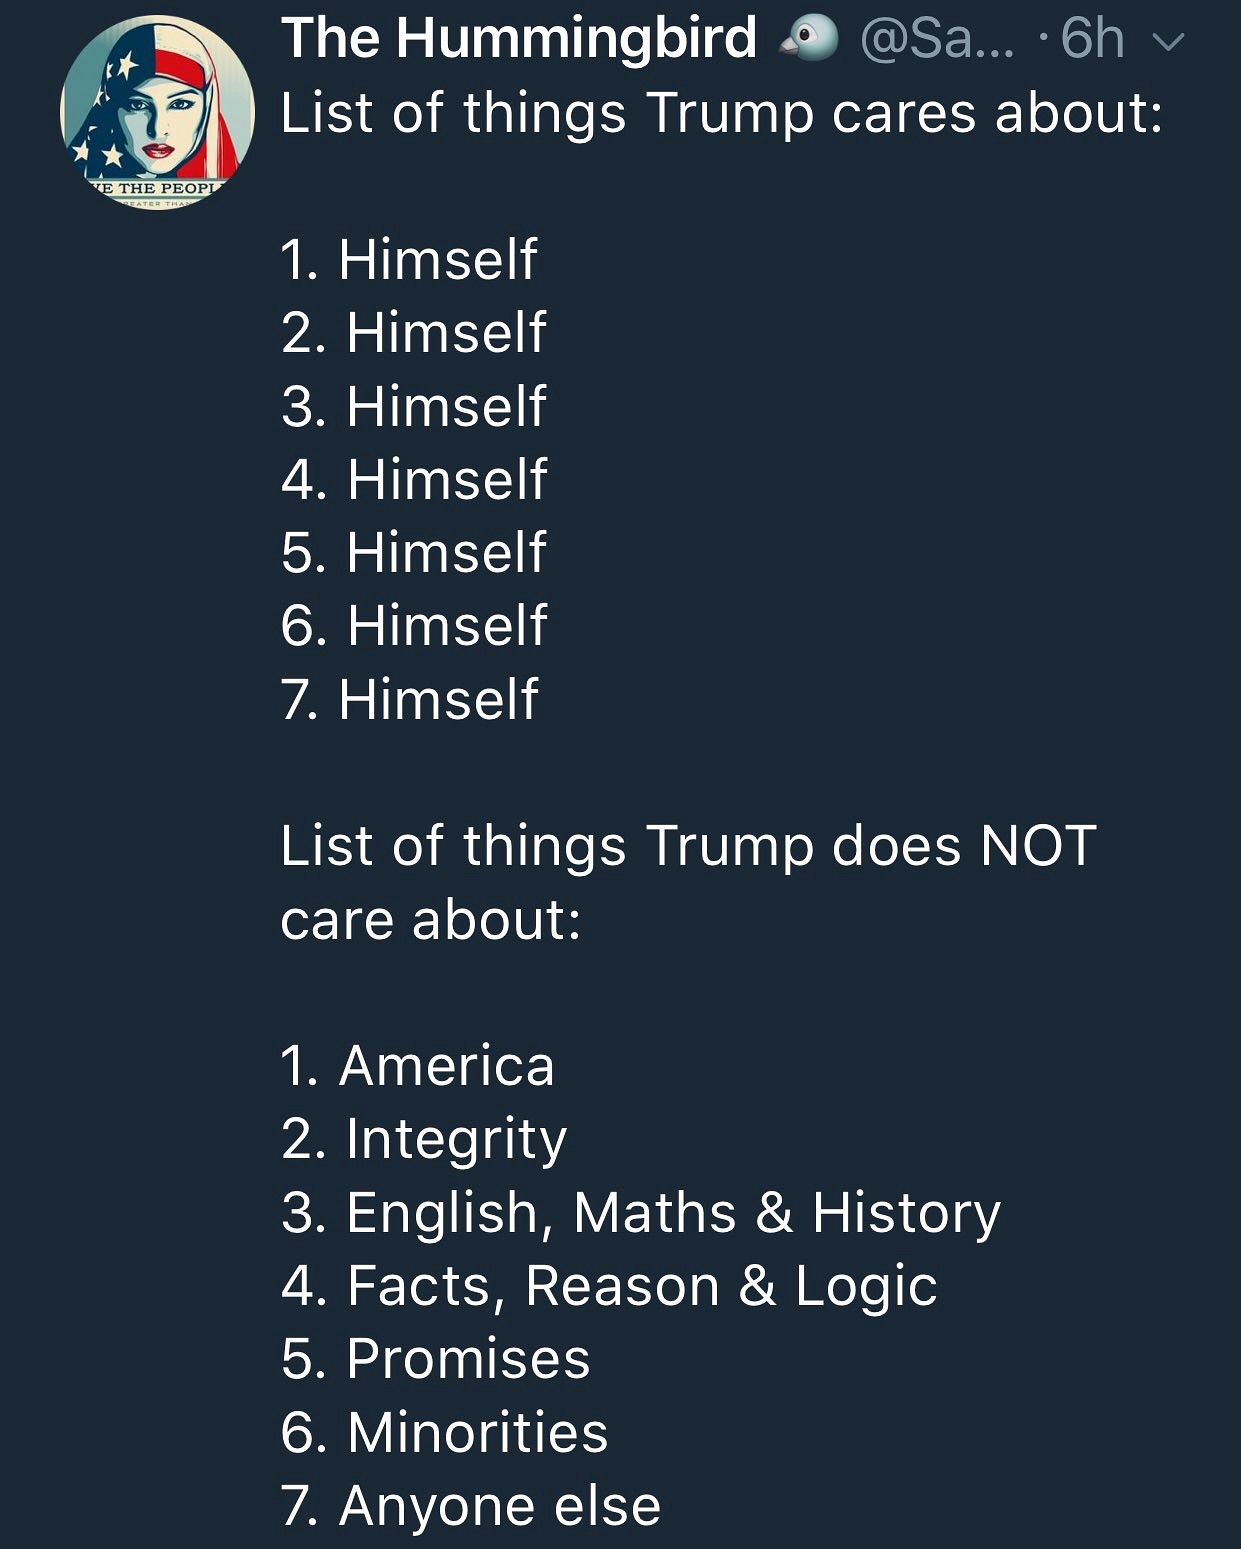Click the "2. Integrity" line
Screen dimensions: 1241x1549
(x=423, y=1139)
